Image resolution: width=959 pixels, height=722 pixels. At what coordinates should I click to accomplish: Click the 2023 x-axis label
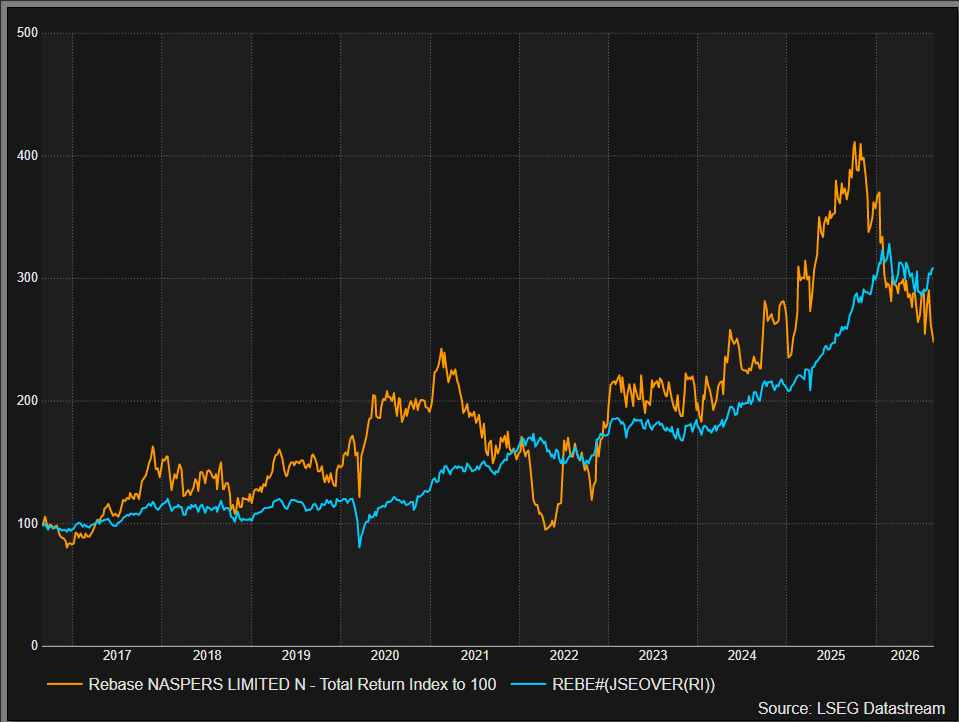653,655
